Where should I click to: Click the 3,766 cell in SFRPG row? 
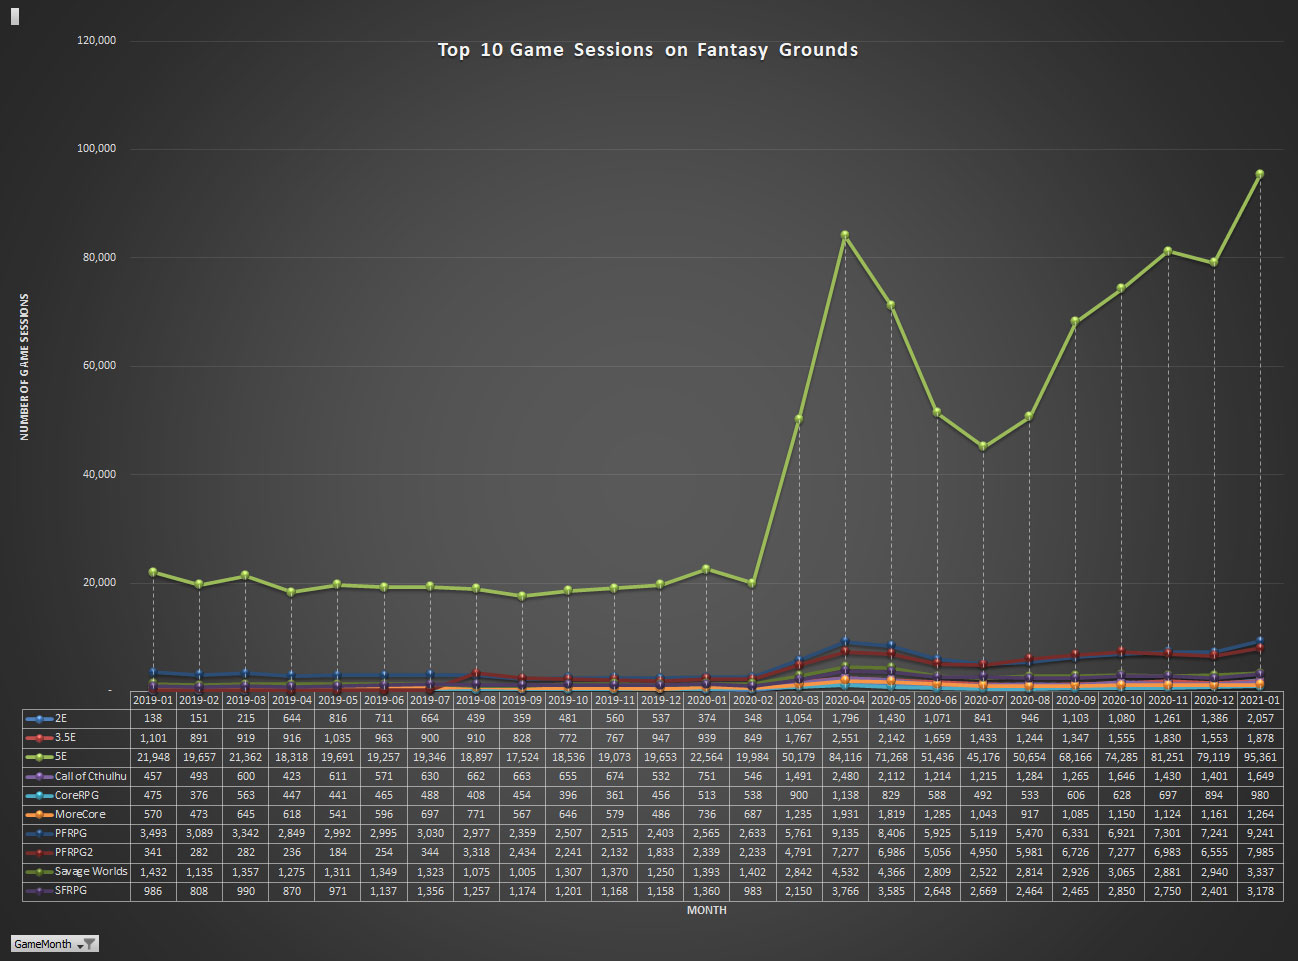pyautogui.click(x=845, y=891)
